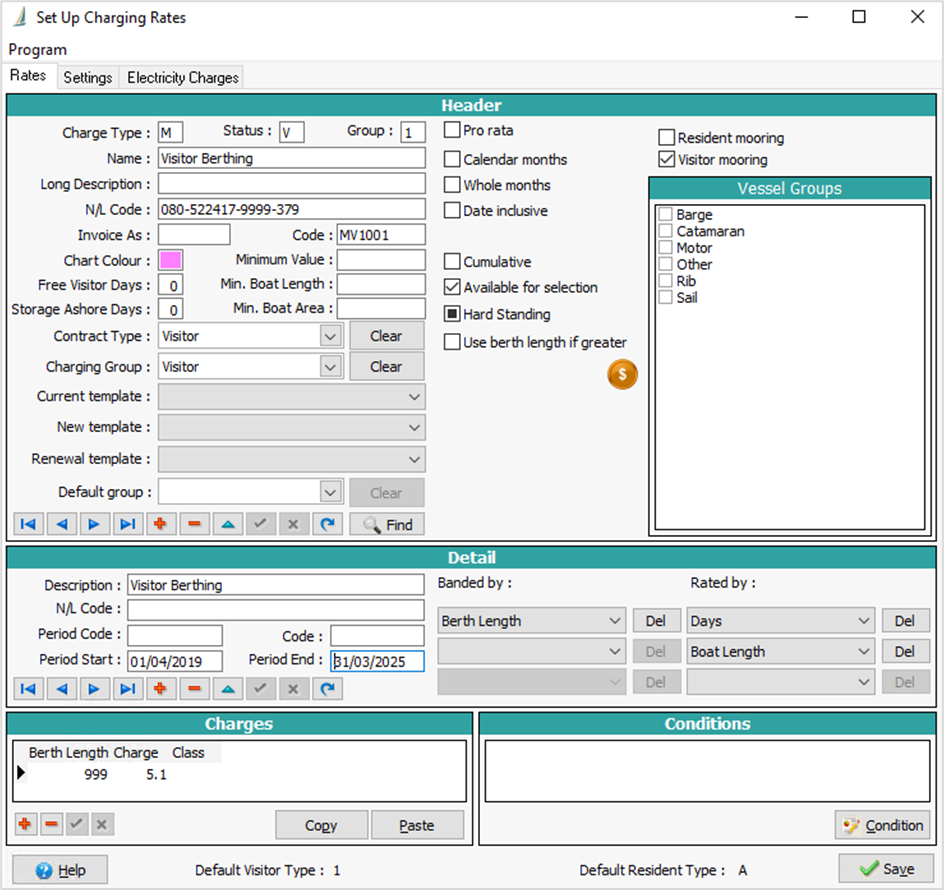Delete record using Header minus icon
This screenshot has height=890, width=944.
pyautogui.click(x=193, y=524)
